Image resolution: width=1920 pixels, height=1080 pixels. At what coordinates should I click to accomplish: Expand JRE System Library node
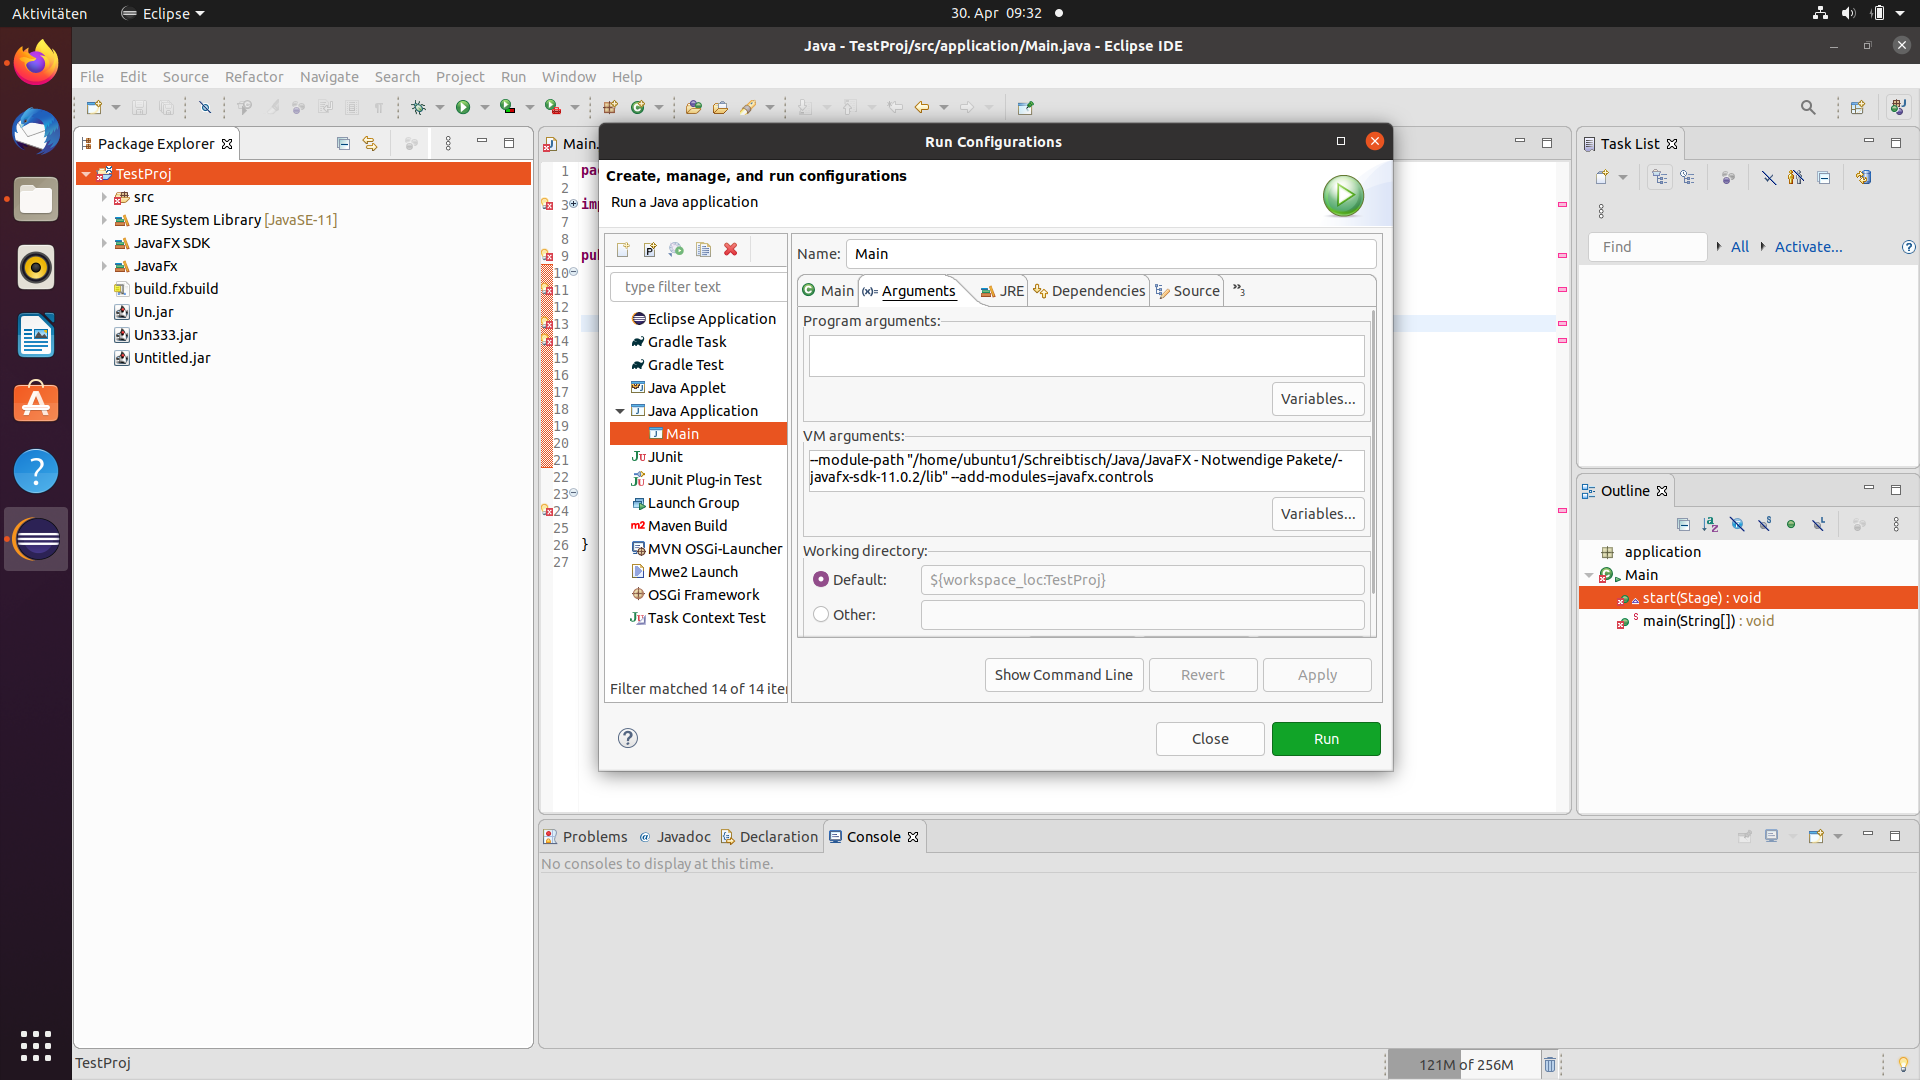pyautogui.click(x=104, y=220)
